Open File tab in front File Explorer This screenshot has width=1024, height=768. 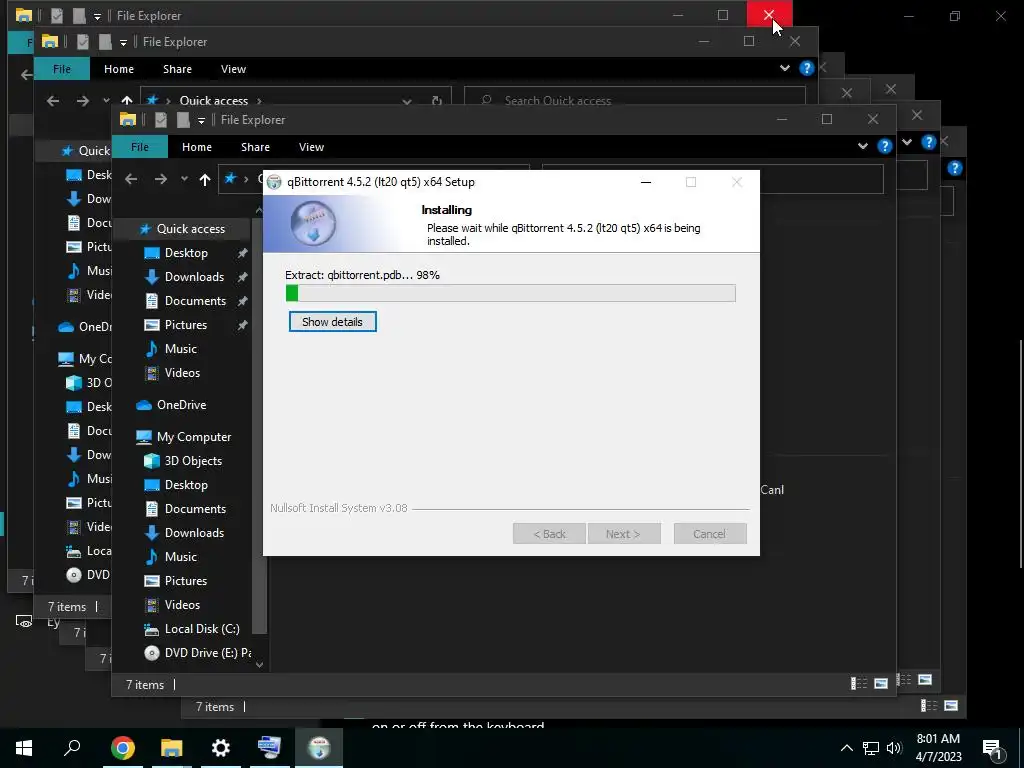pyautogui.click(x=140, y=147)
